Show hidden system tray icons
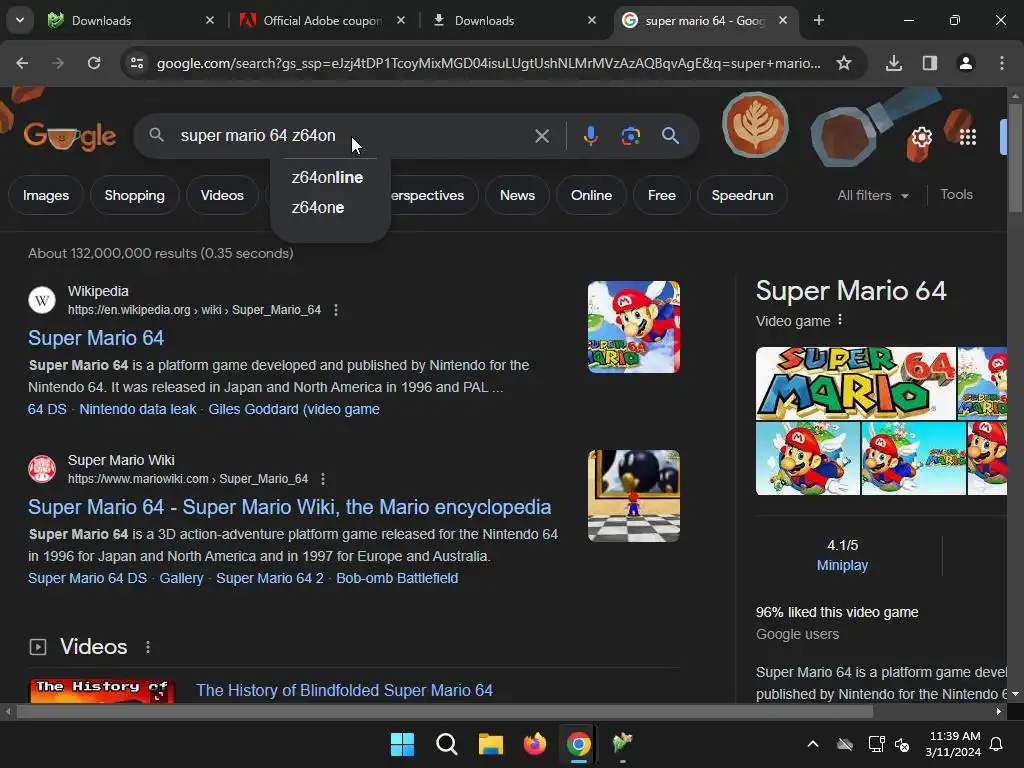This screenshot has height=768, width=1024. pyautogui.click(x=813, y=744)
